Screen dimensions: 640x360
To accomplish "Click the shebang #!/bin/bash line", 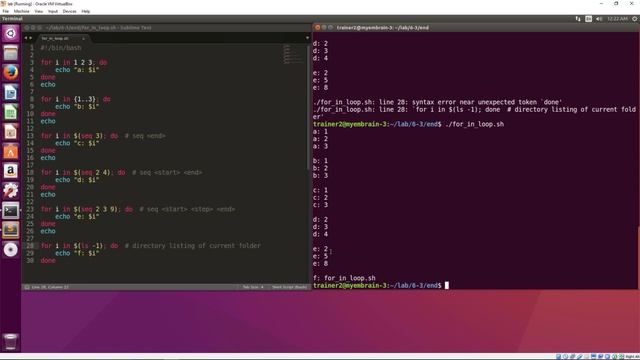I will pos(61,48).
